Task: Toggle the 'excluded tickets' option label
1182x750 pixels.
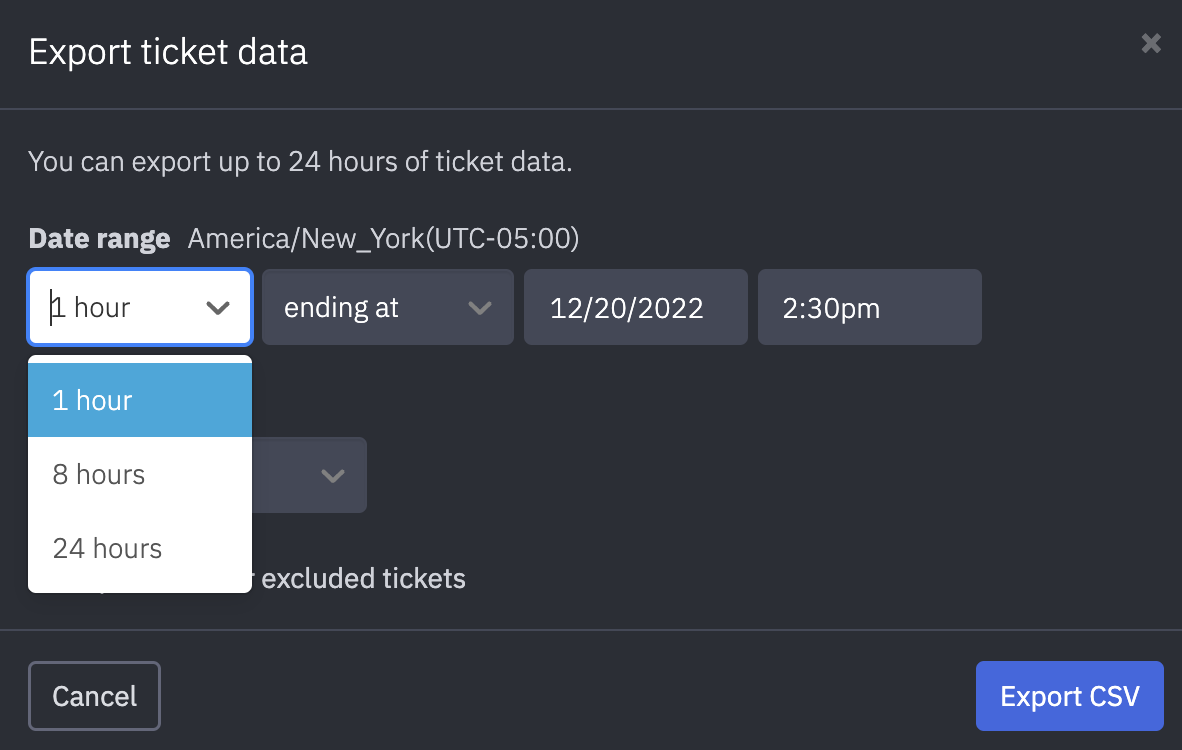Action: (x=364, y=578)
